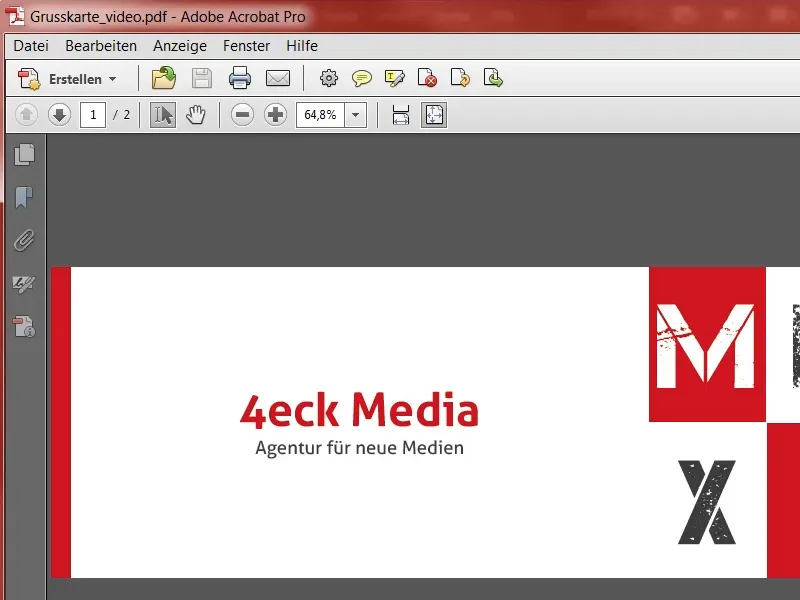Select the hand pan tool
This screenshot has width=800, height=600.
pos(196,115)
